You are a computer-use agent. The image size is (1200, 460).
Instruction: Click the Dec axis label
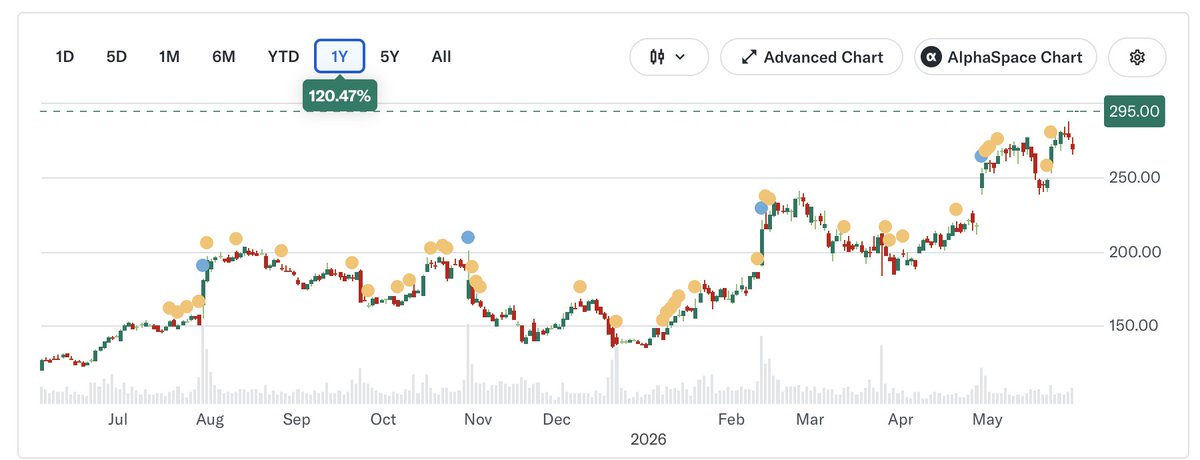[x=557, y=420]
